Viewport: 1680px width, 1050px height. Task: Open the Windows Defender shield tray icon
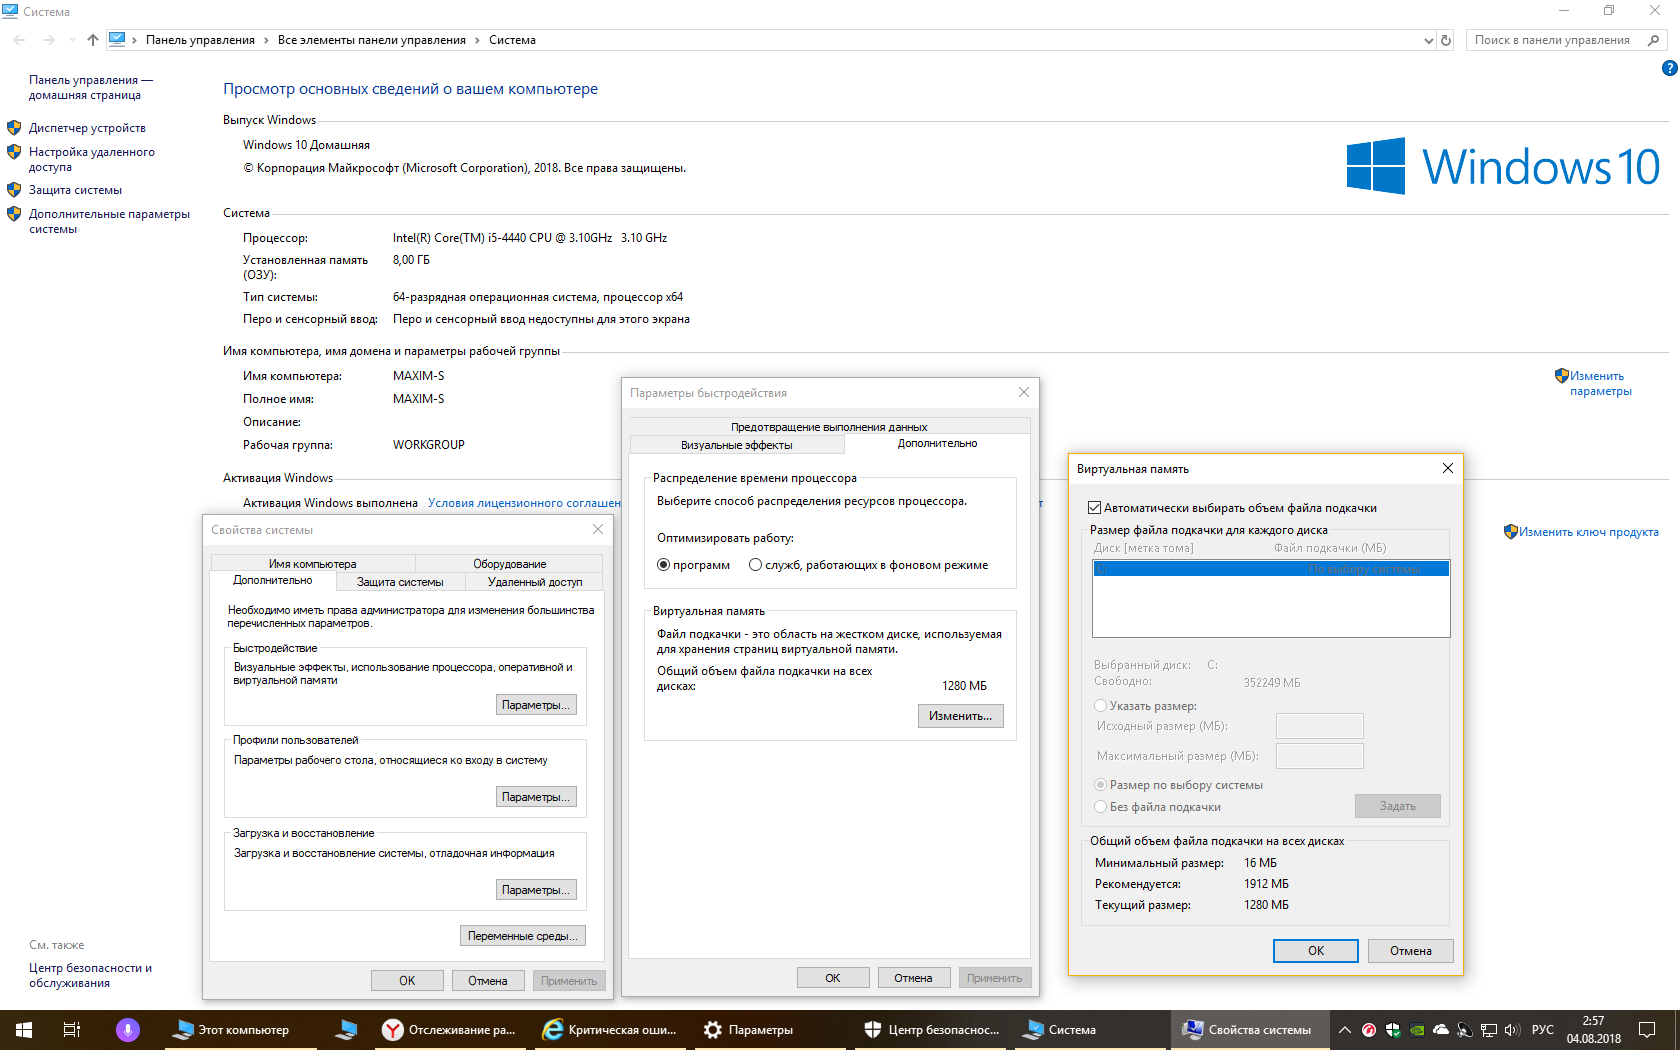point(1393,1030)
